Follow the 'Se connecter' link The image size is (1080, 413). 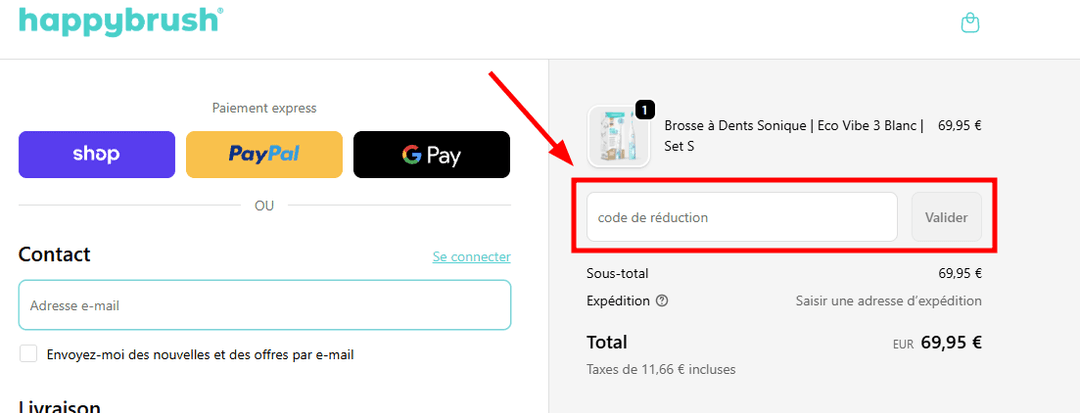point(471,257)
